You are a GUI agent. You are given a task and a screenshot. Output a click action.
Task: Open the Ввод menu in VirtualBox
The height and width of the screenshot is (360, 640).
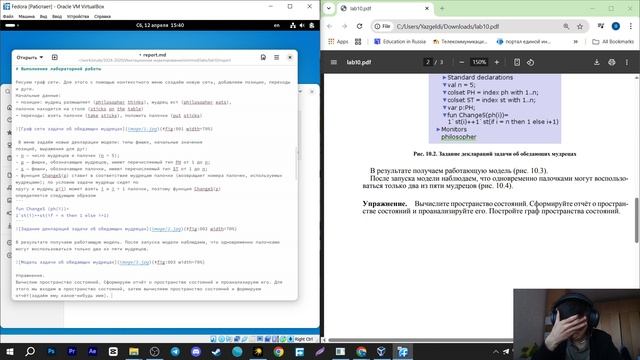[57, 17]
